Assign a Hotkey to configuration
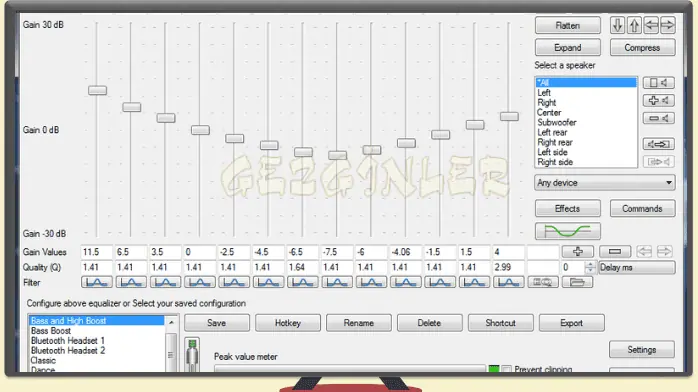Screen dimensions: 698x392 point(288,323)
